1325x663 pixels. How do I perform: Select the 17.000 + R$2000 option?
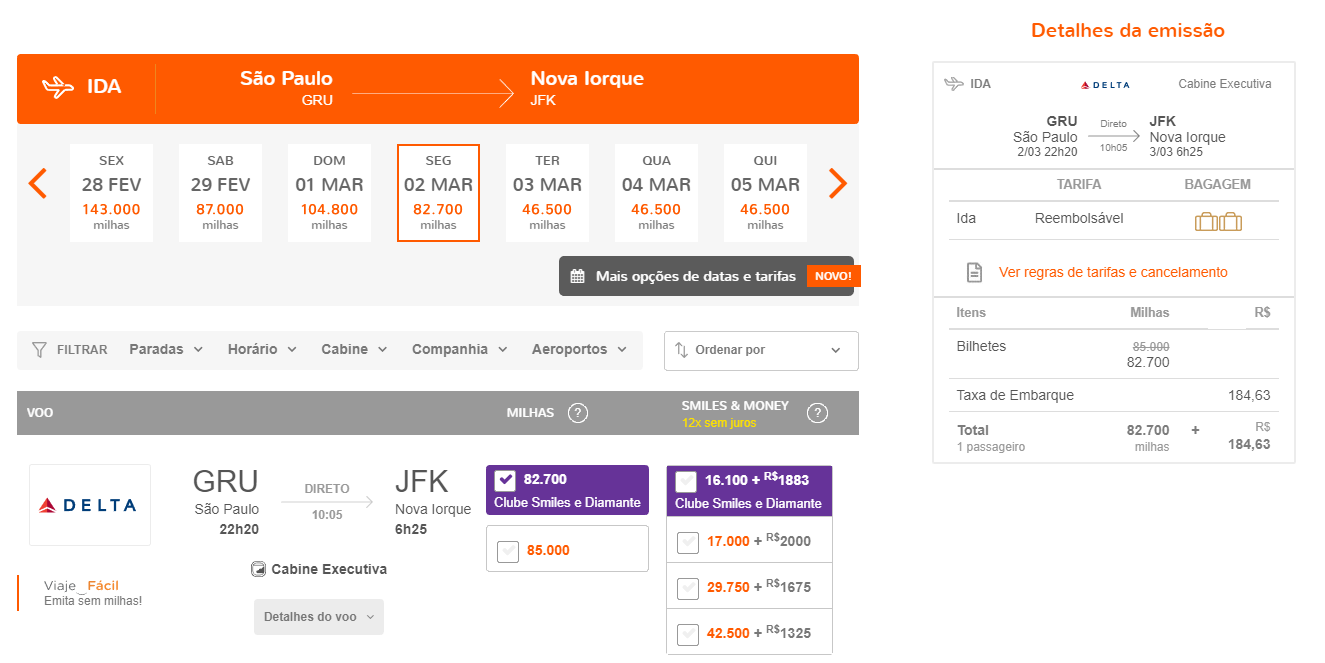[x=688, y=542]
